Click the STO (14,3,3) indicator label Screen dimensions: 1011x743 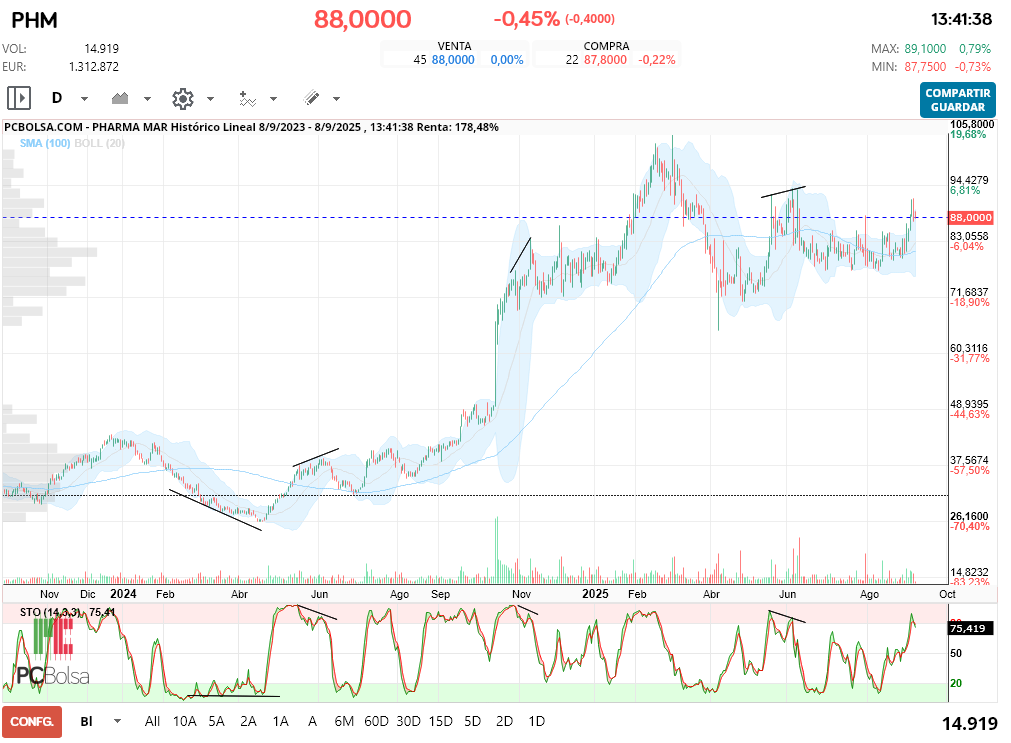pos(51,612)
